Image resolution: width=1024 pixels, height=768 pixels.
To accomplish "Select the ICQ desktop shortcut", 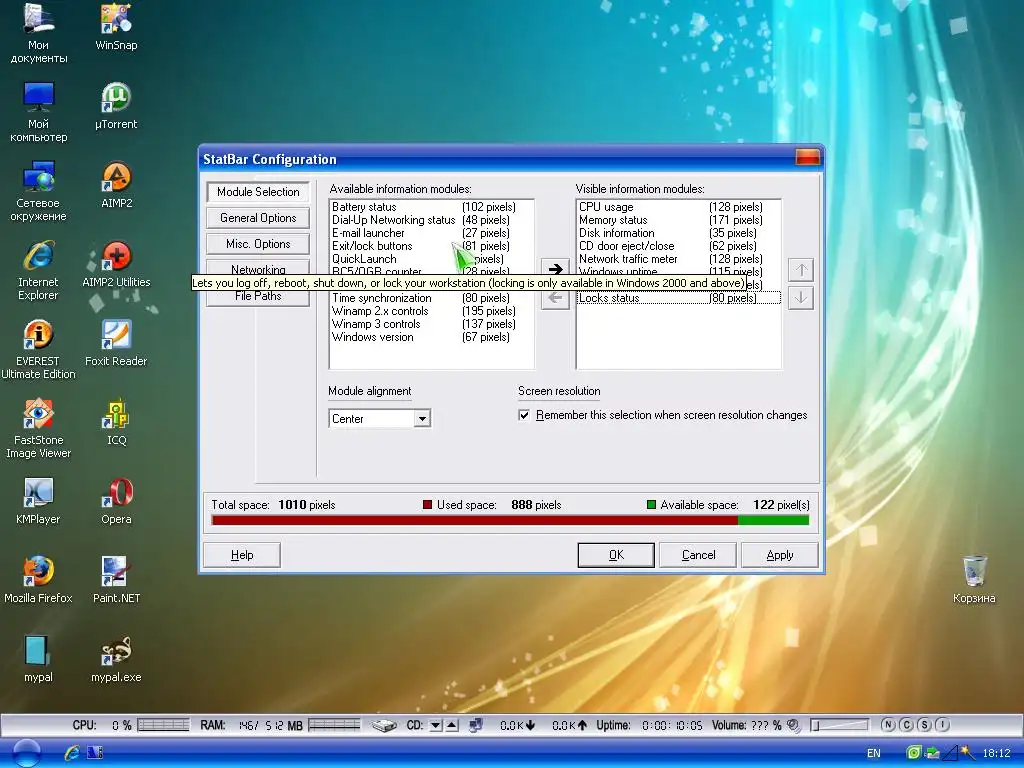I will 116,421.
